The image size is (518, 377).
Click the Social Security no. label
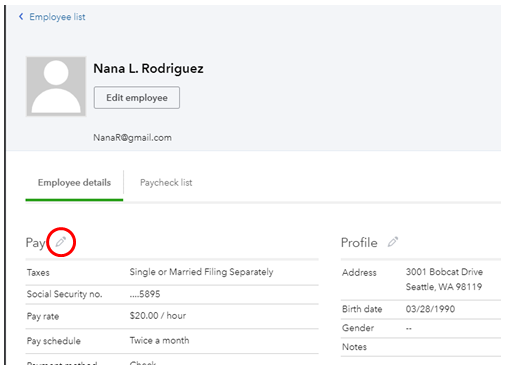[x=64, y=294]
